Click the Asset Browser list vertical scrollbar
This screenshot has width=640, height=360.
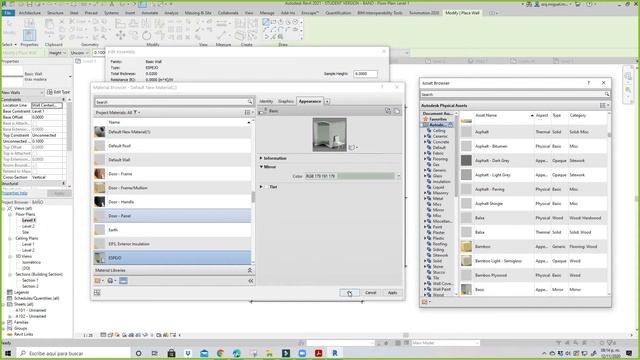click(x=609, y=204)
